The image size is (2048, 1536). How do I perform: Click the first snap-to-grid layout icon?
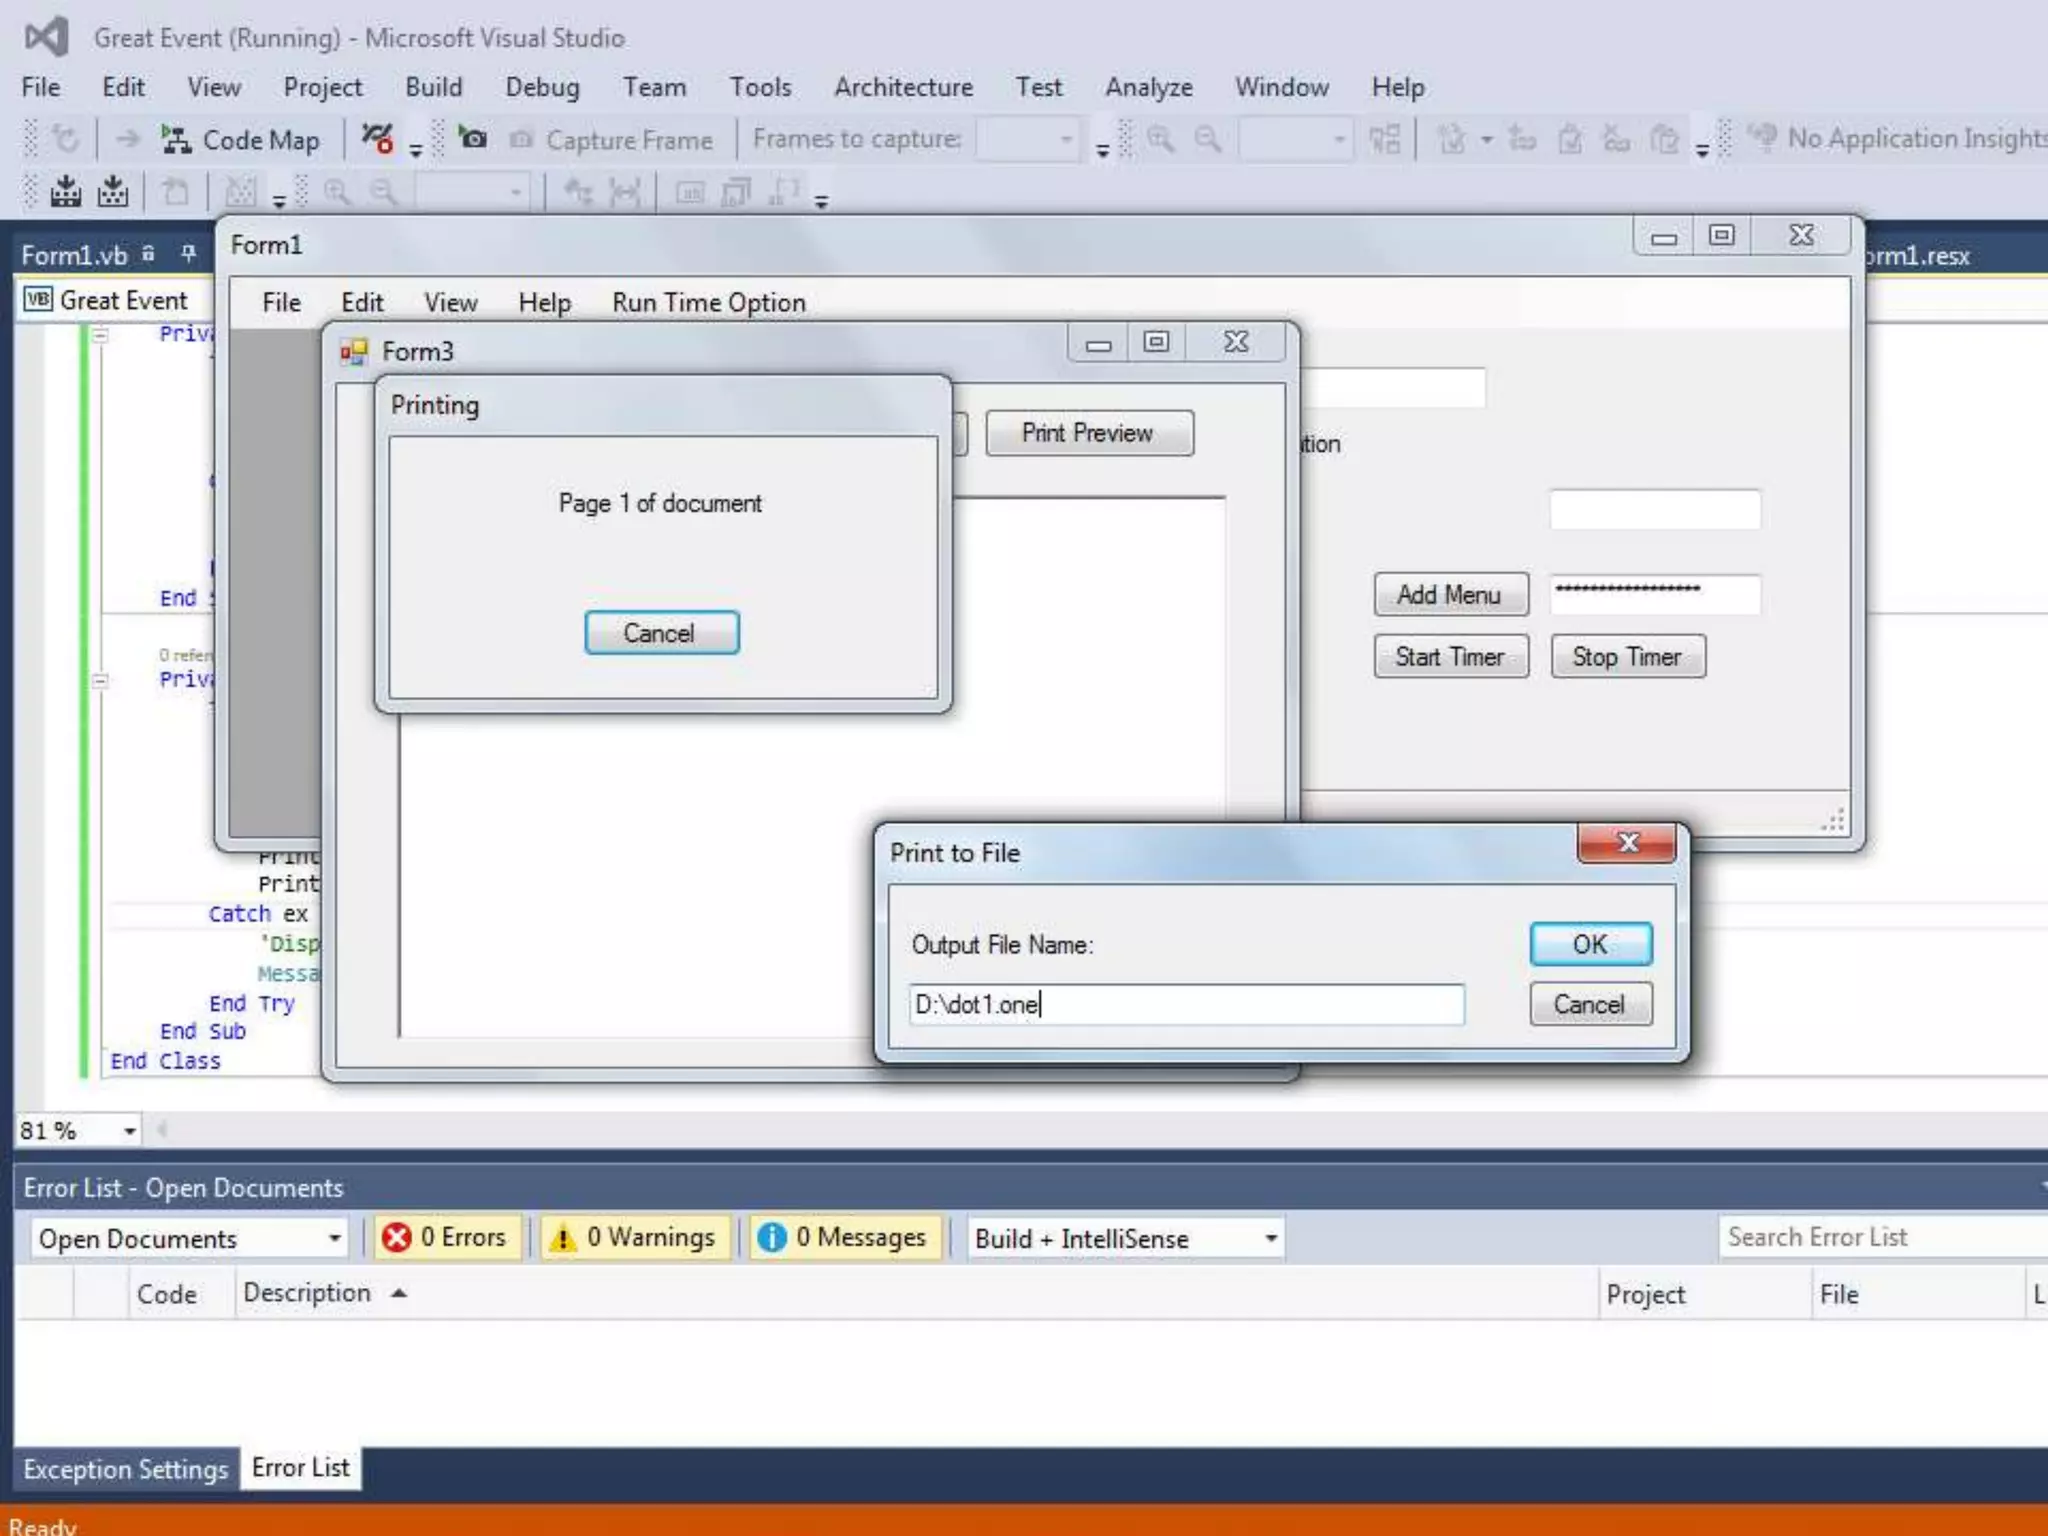tap(66, 191)
